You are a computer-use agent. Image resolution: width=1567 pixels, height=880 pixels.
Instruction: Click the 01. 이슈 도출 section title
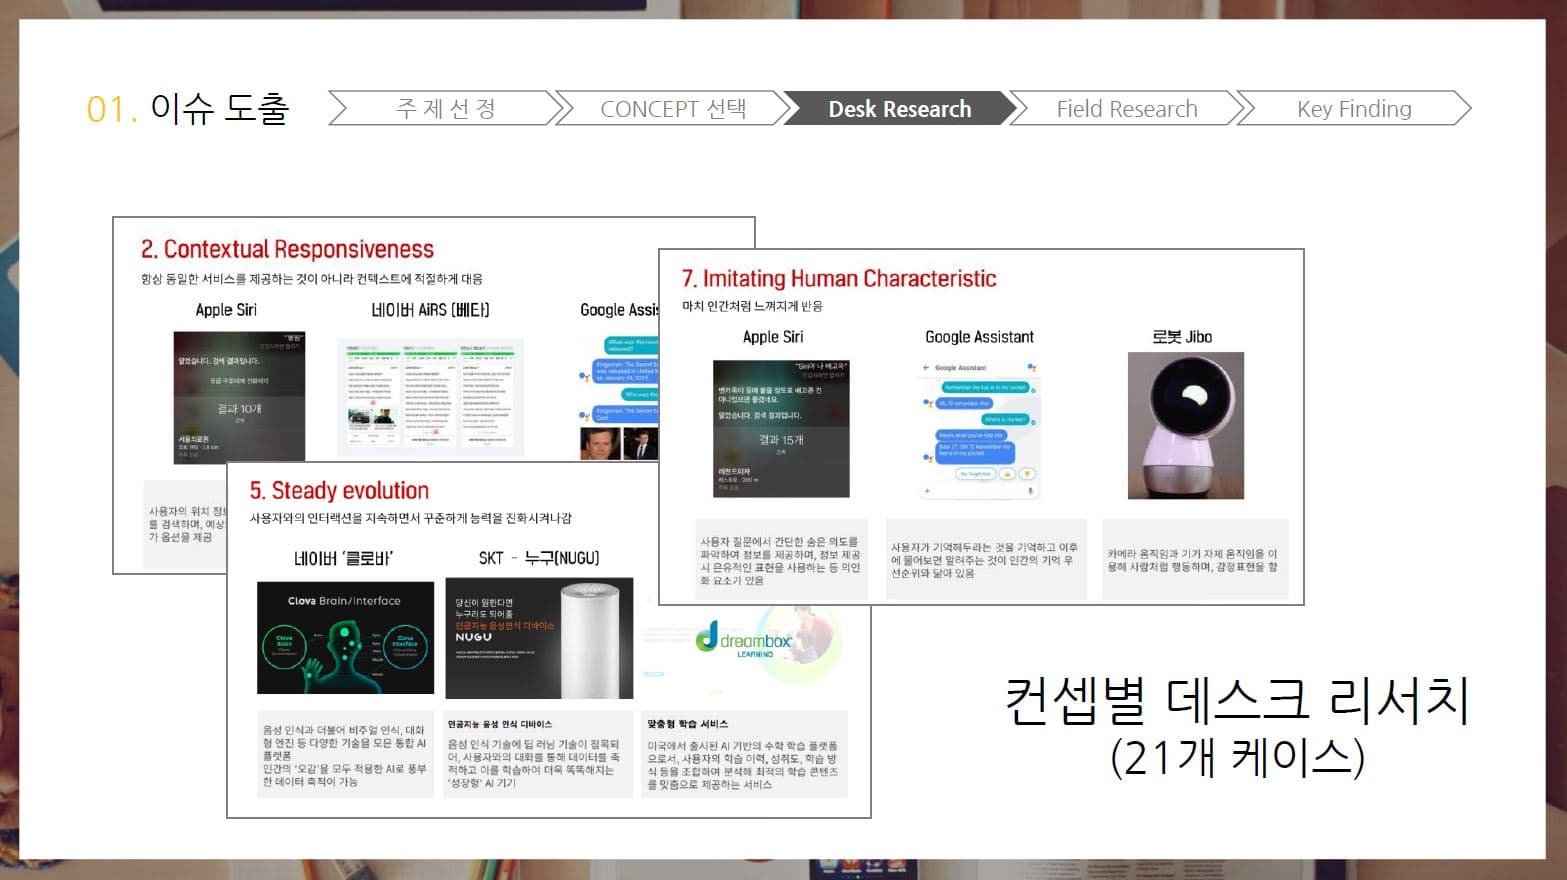(x=188, y=108)
